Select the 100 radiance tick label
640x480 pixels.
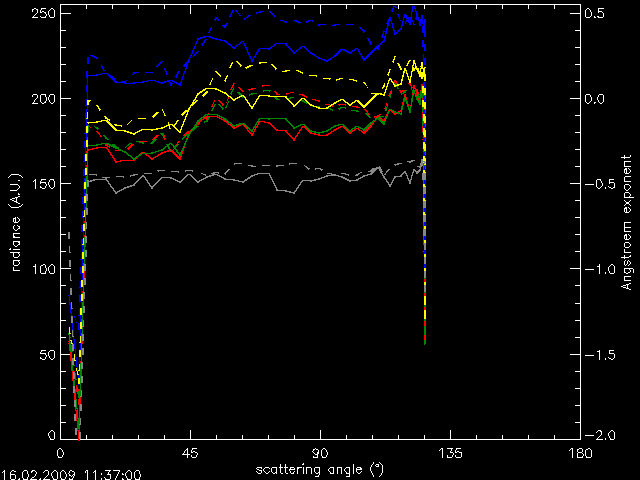[43, 270]
